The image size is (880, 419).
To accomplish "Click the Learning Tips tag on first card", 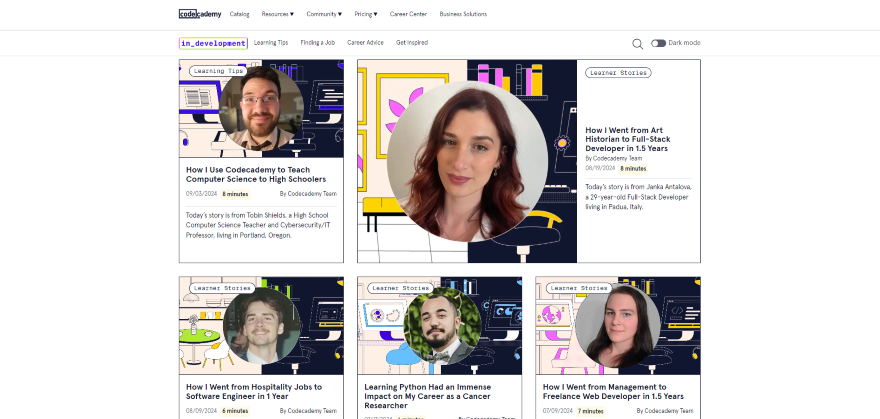I will tap(218, 71).
